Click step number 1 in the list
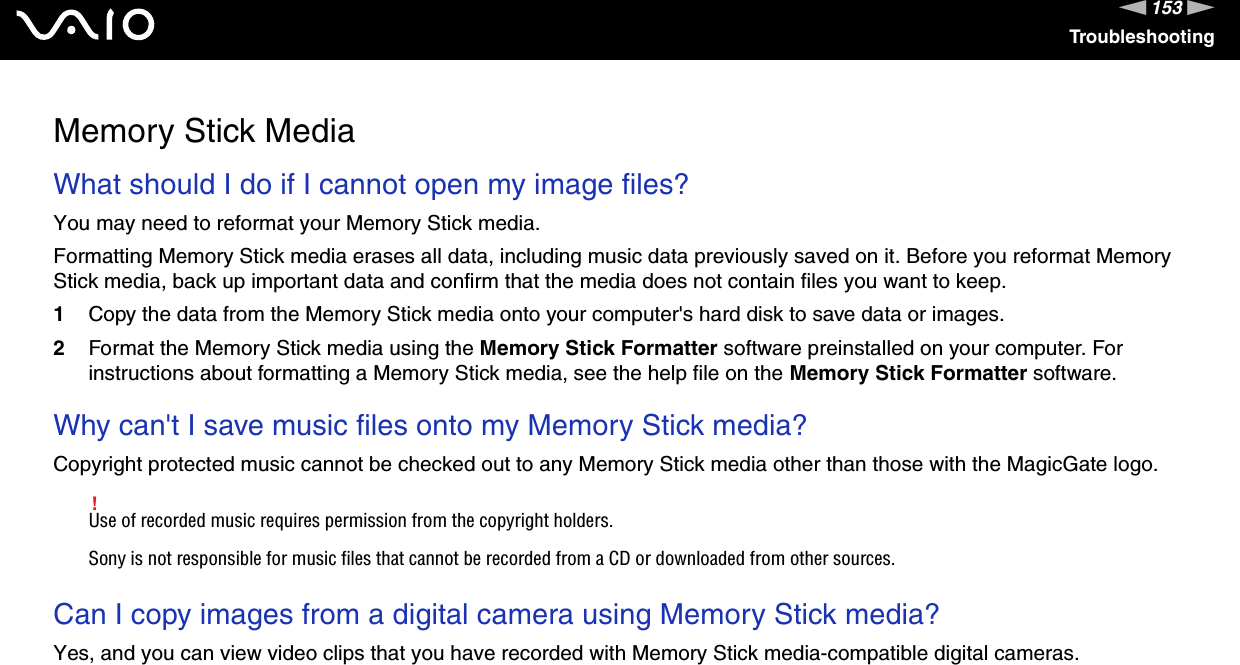The image size is (1240, 665). [60, 315]
